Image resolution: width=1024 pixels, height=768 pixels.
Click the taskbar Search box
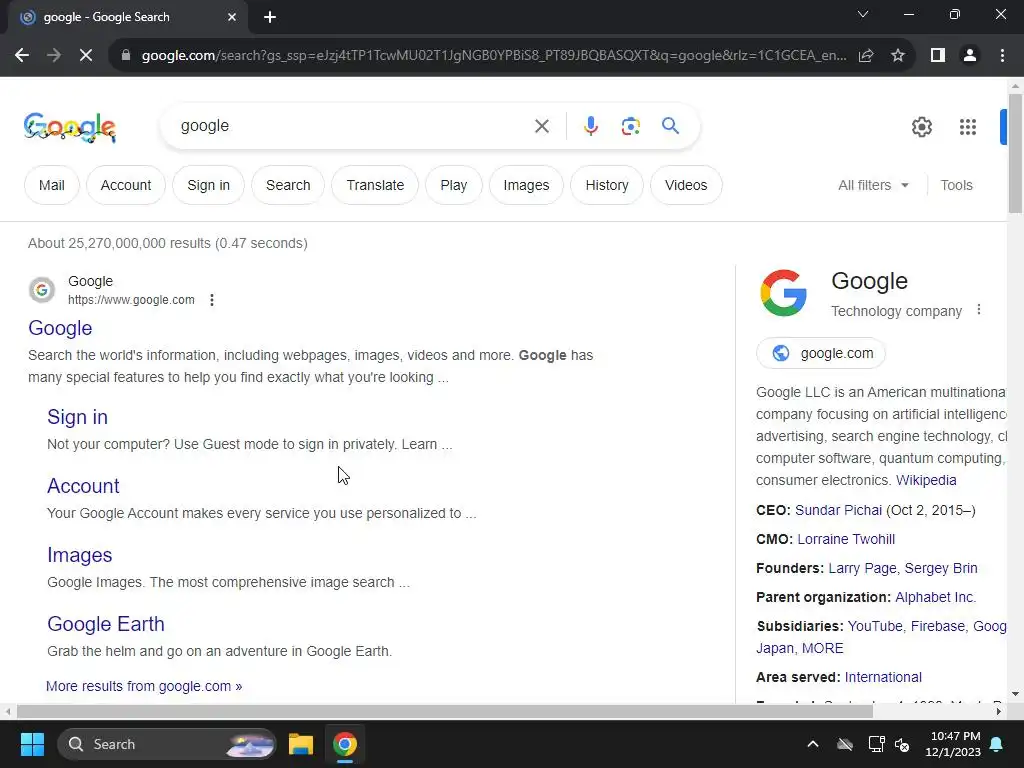(167, 744)
